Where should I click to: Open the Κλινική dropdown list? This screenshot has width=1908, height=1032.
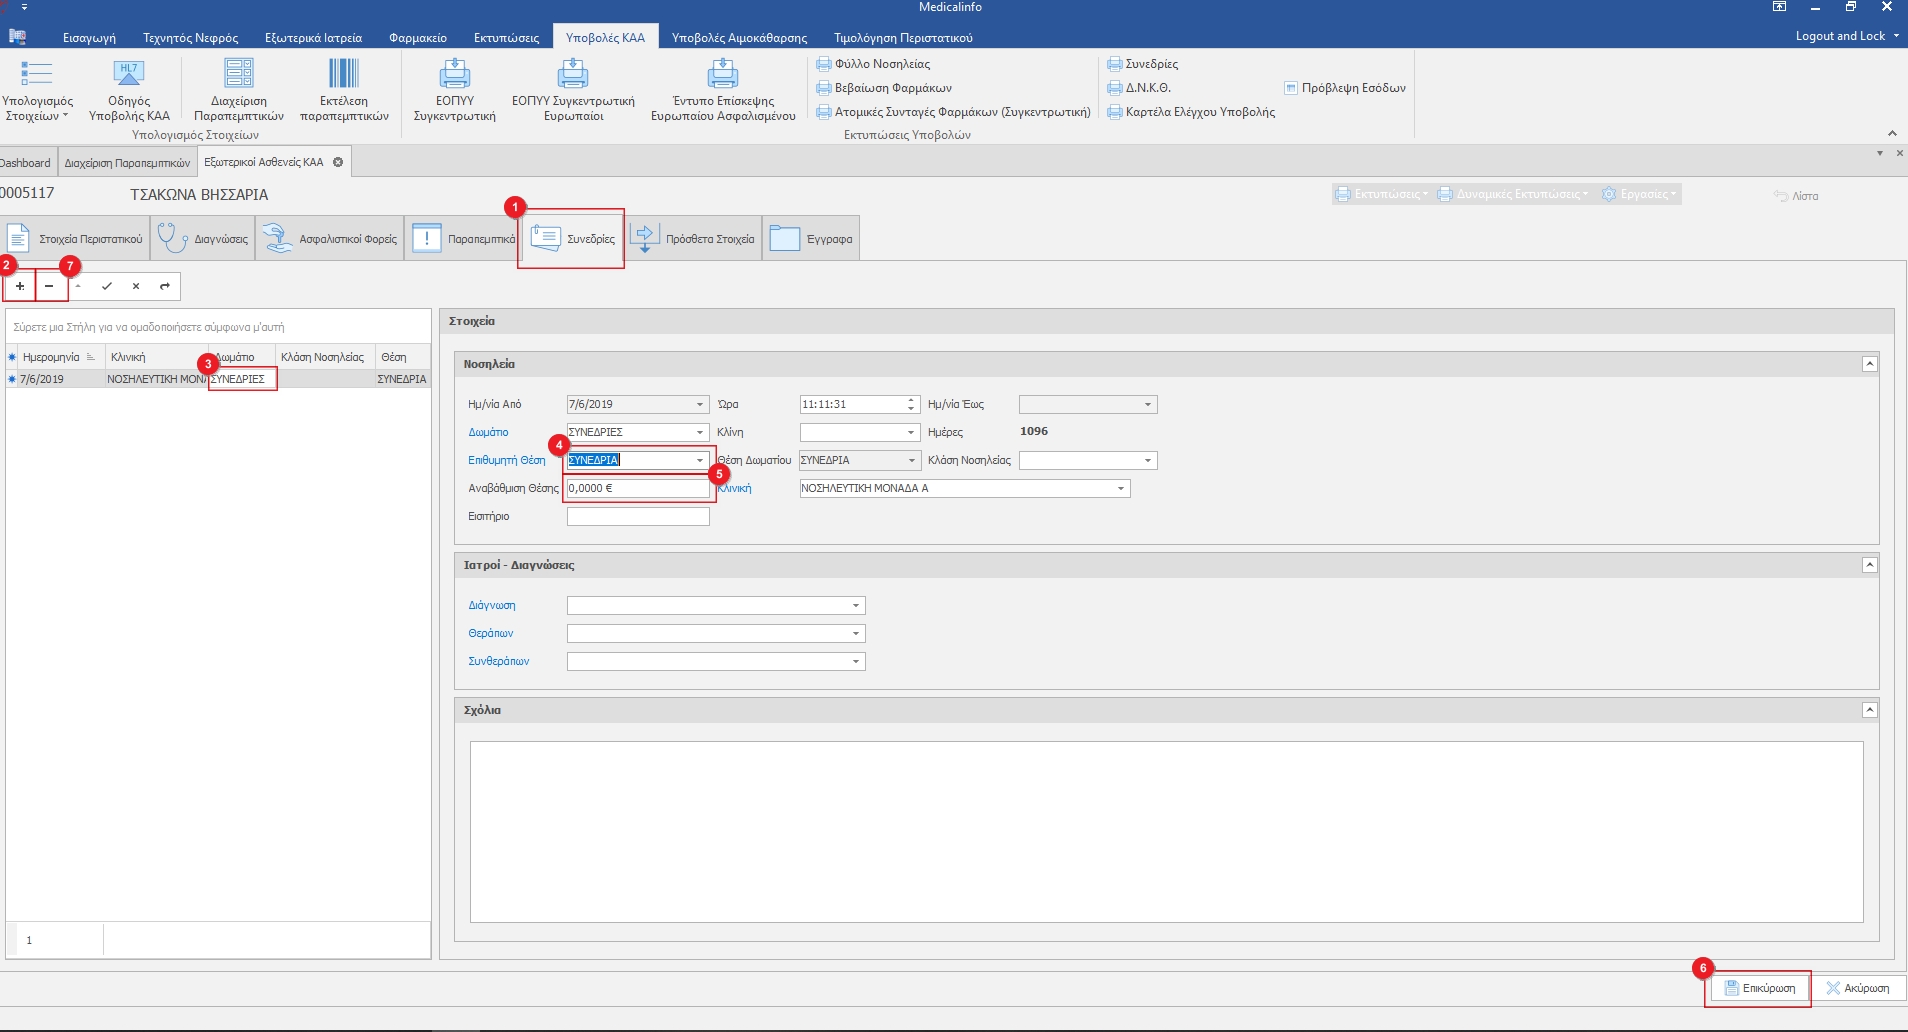[x=1121, y=489]
